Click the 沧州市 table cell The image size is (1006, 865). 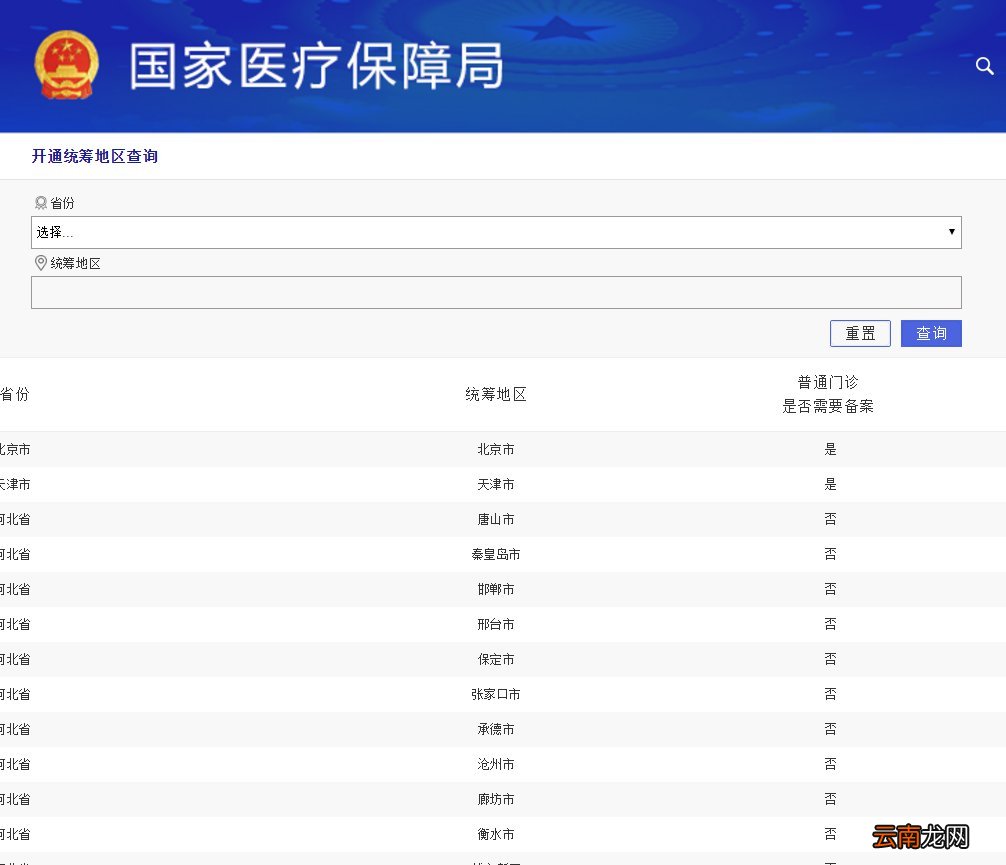pyautogui.click(x=496, y=764)
